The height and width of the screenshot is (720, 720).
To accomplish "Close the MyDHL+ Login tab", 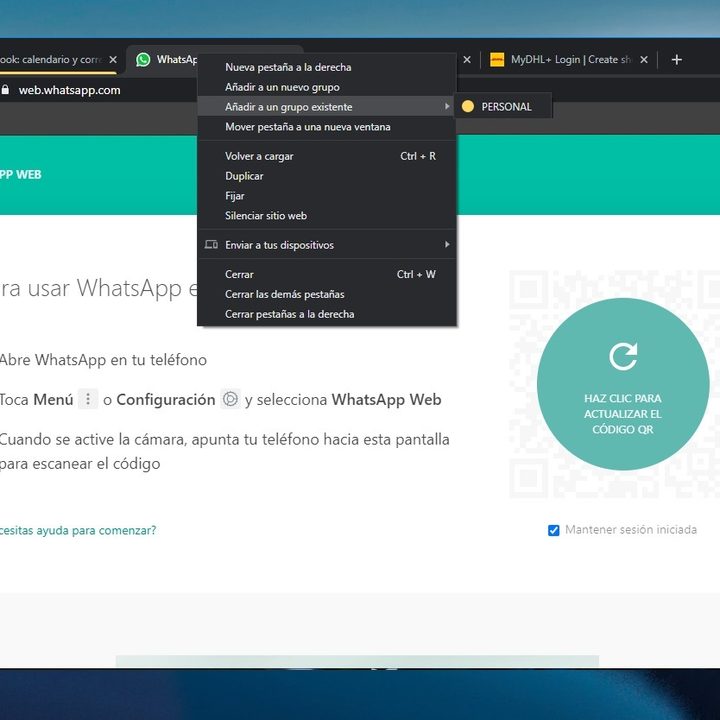I will [644, 60].
